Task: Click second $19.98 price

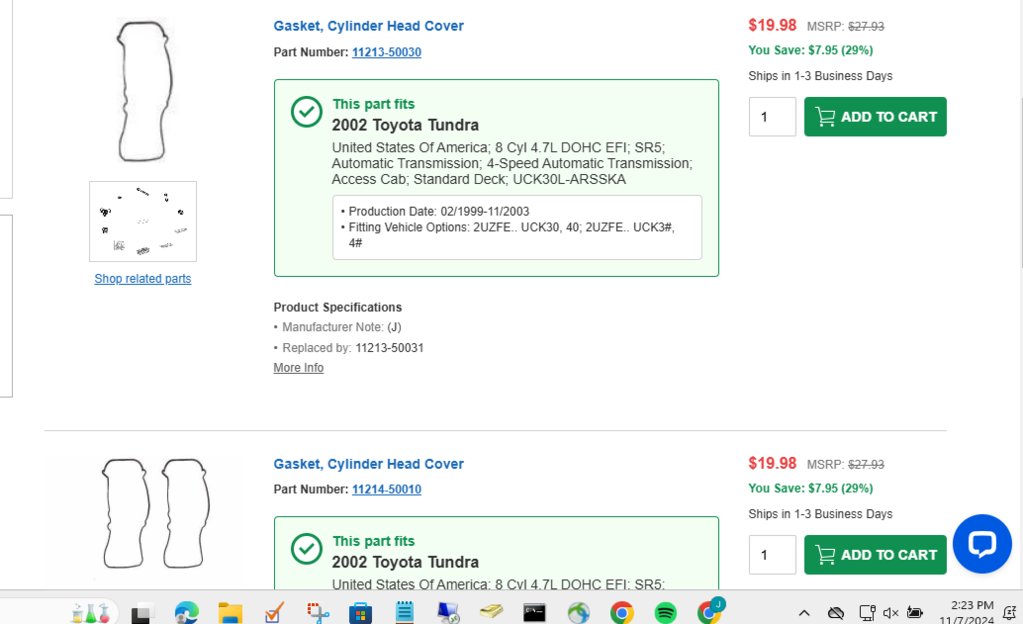Action: pos(772,463)
